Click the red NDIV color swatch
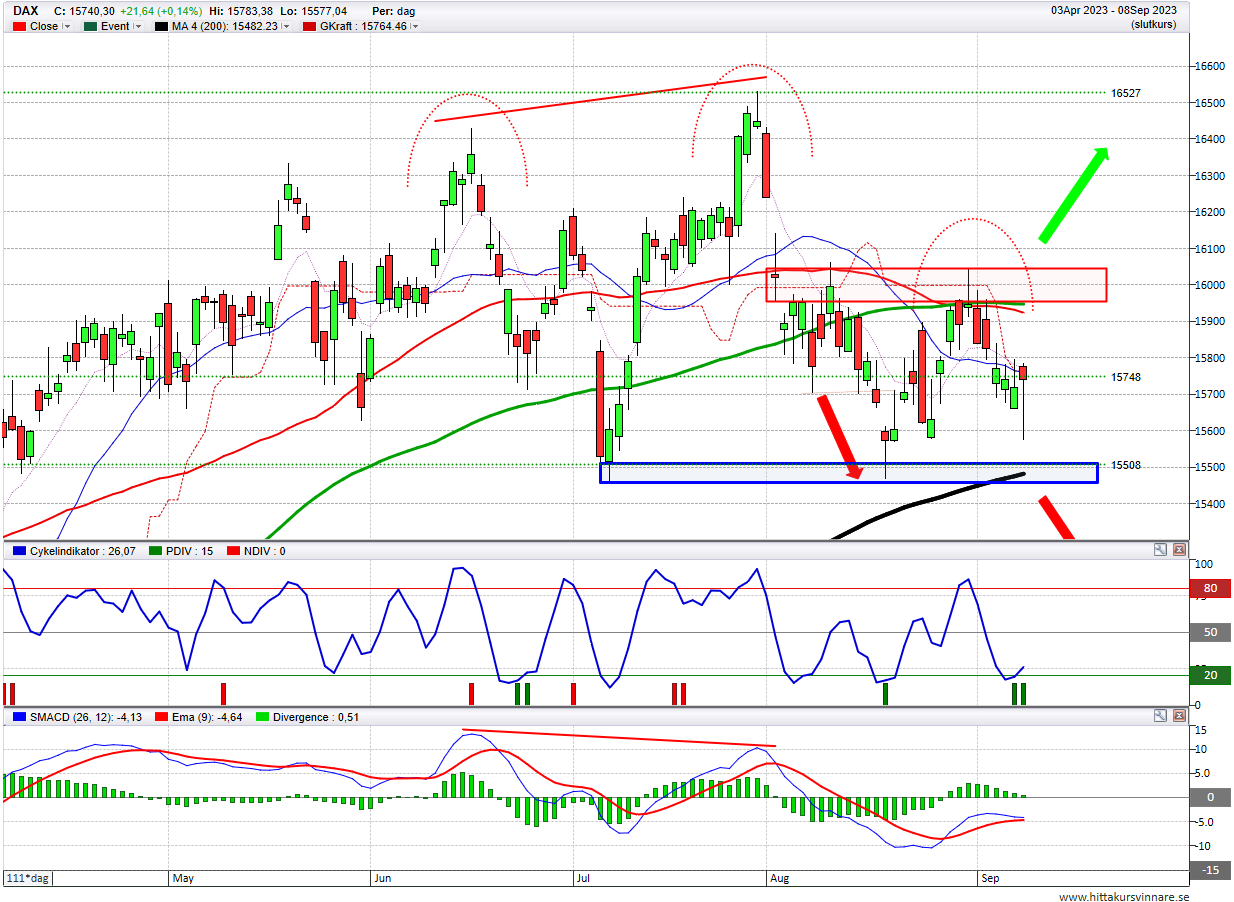1234x902 pixels. [x=235, y=551]
